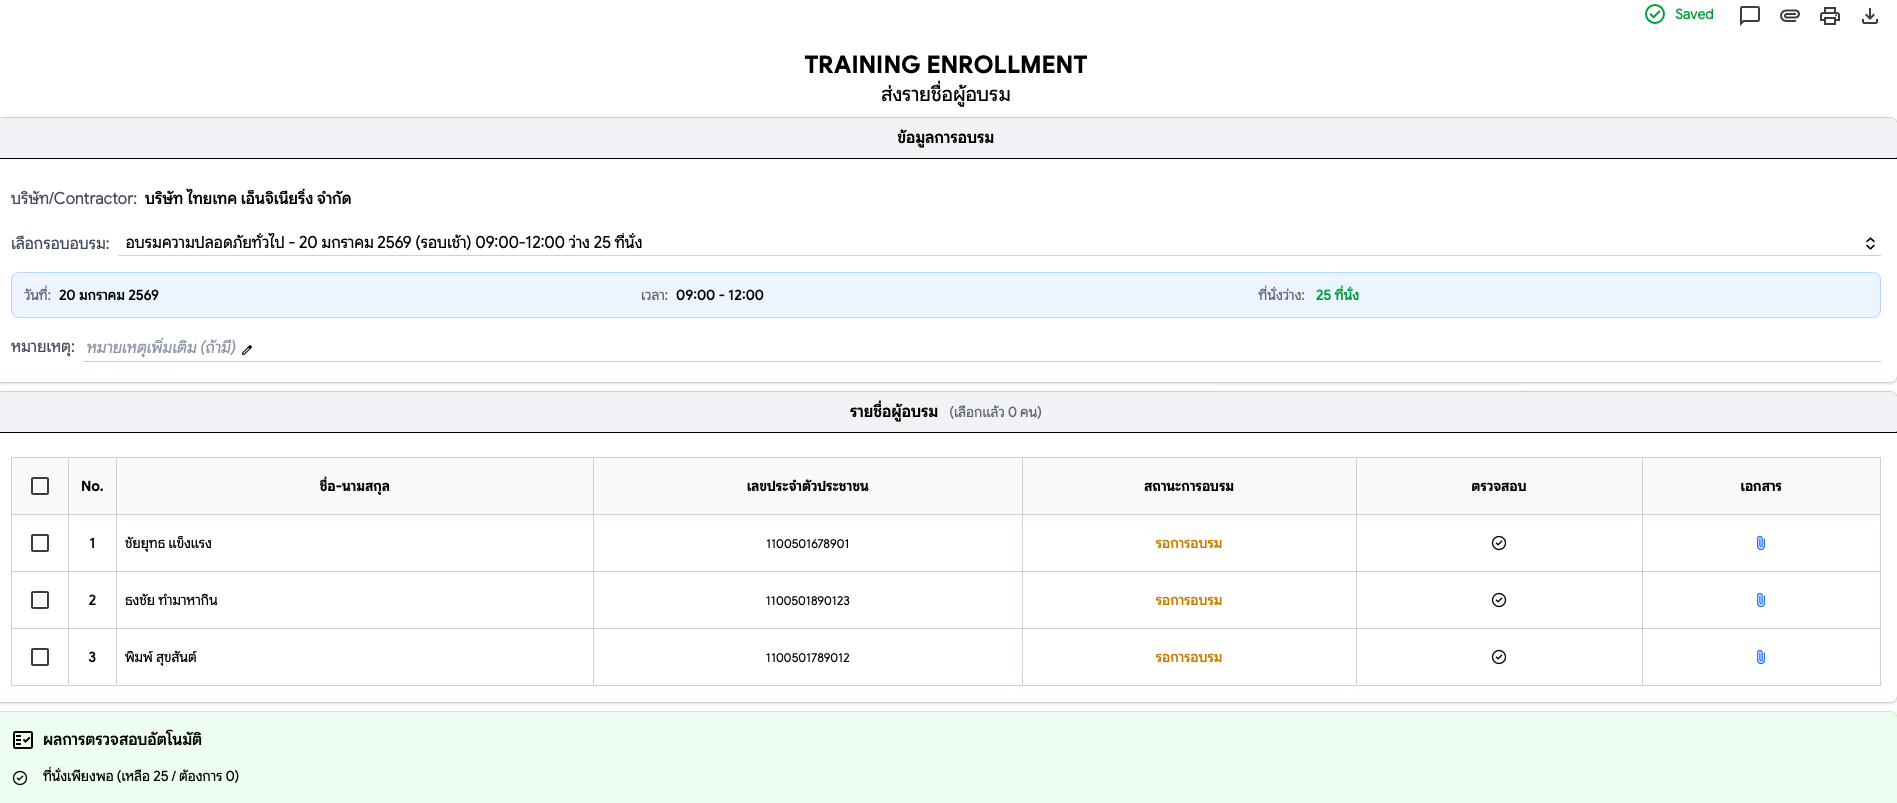Screen dimensions: 1897x803
Task: Click the attachments paperclip icon at top
Action: tap(1789, 15)
